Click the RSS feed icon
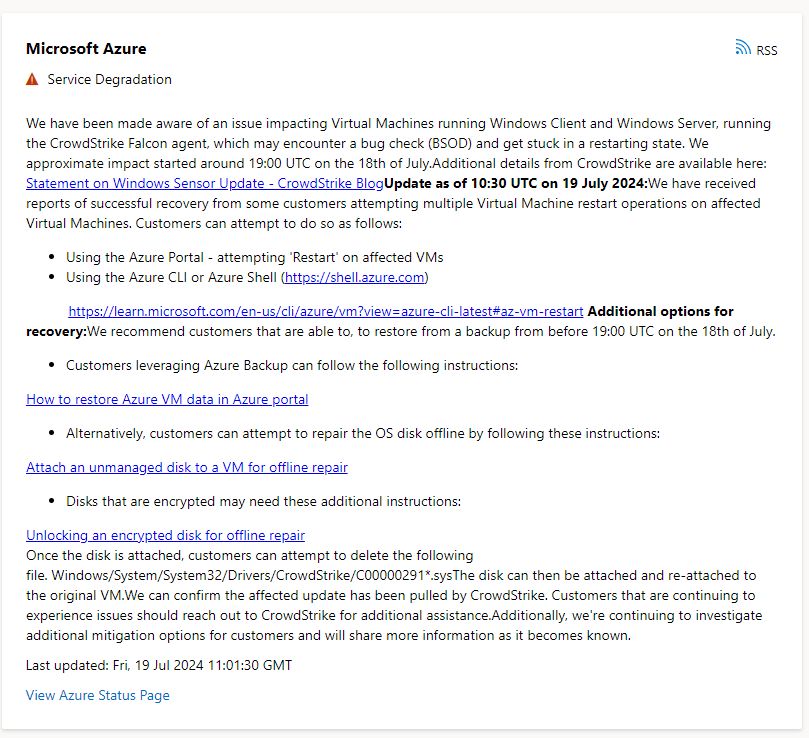This screenshot has width=809, height=738. (x=743, y=47)
